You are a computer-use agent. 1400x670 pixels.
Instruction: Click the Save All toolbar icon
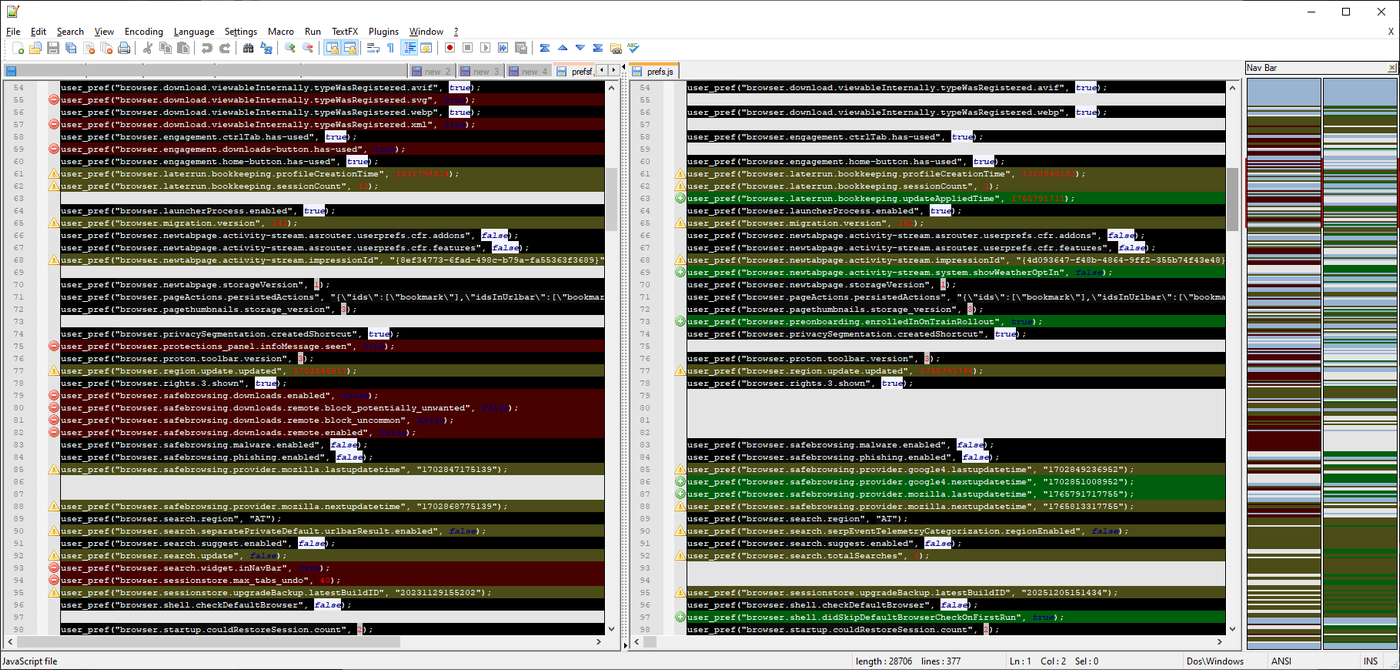pyautogui.click(x=71, y=48)
